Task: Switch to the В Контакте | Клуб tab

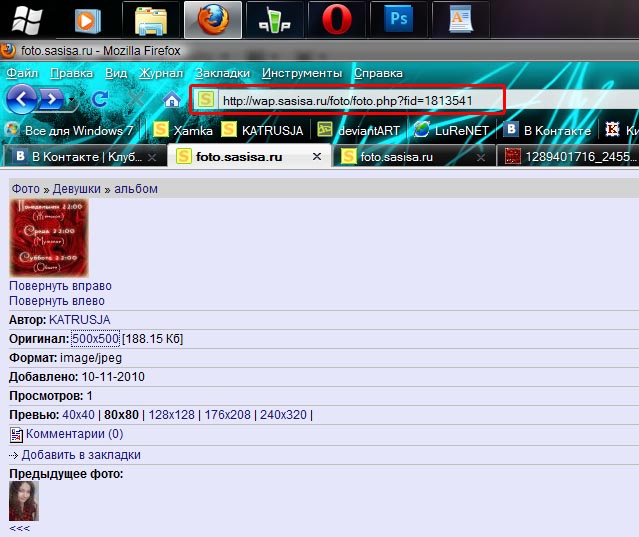Action: [80, 157]
